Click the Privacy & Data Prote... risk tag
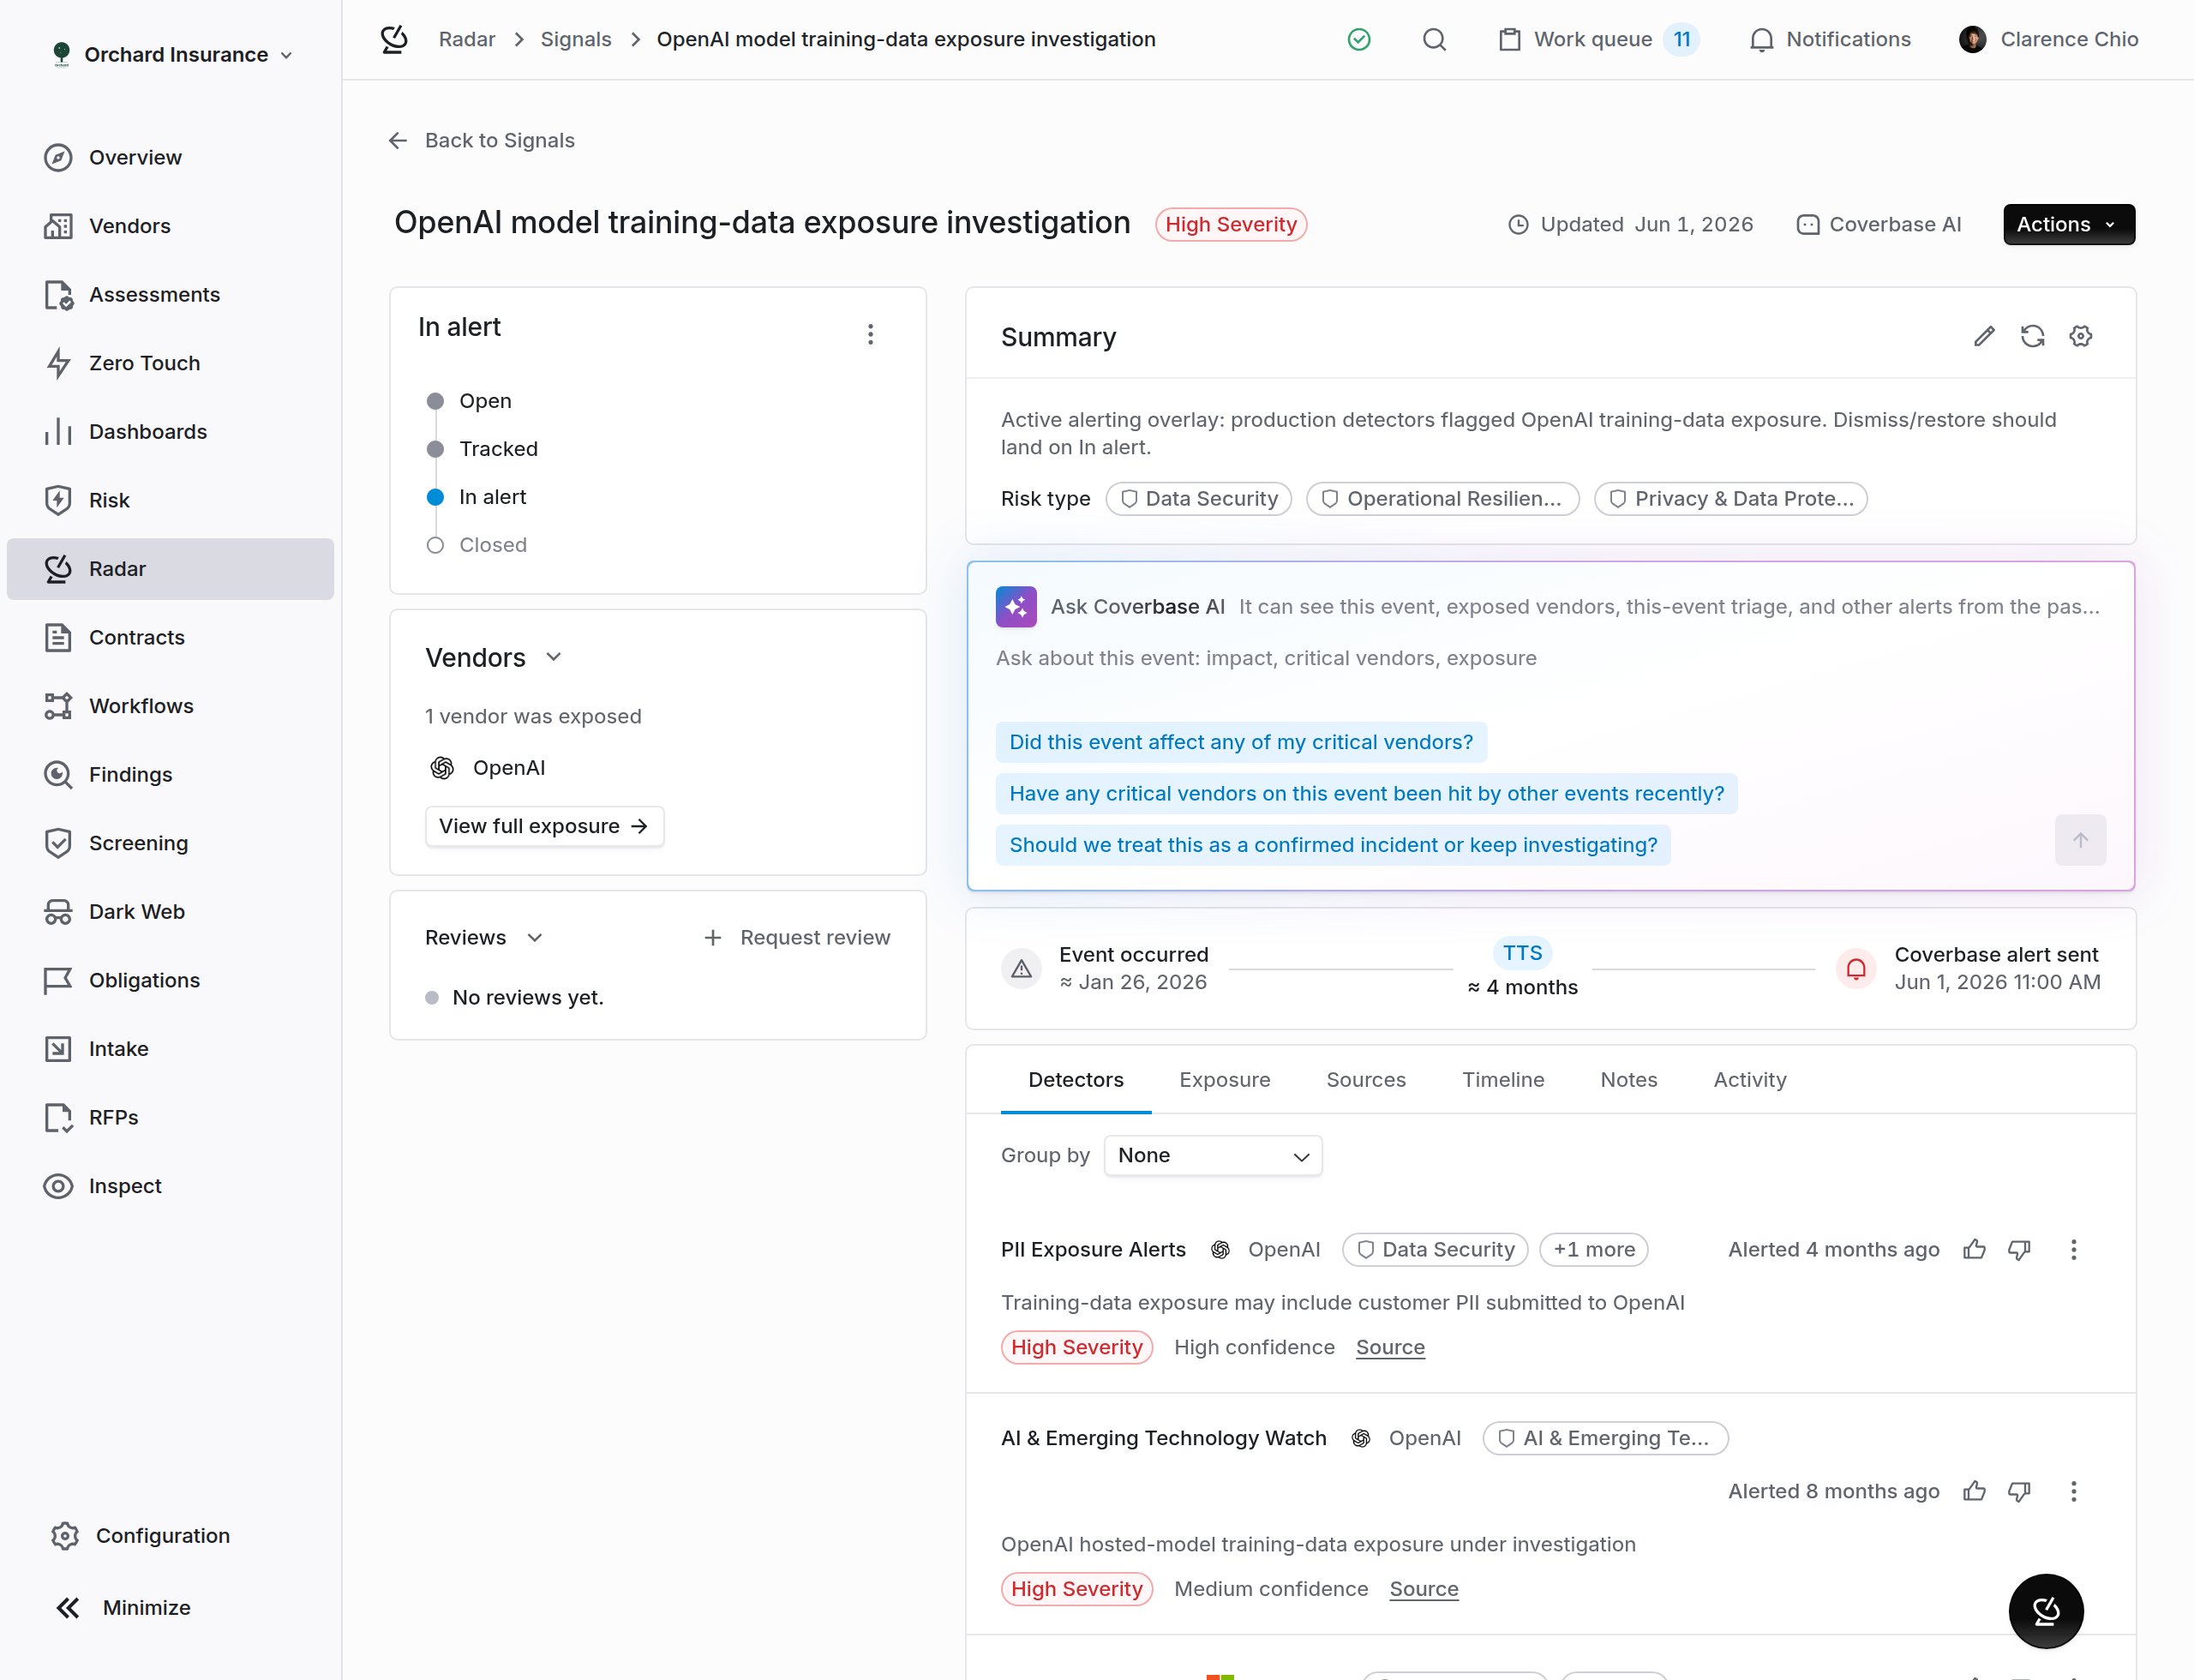2194x1680 pixels. [x=1730, y=498]
